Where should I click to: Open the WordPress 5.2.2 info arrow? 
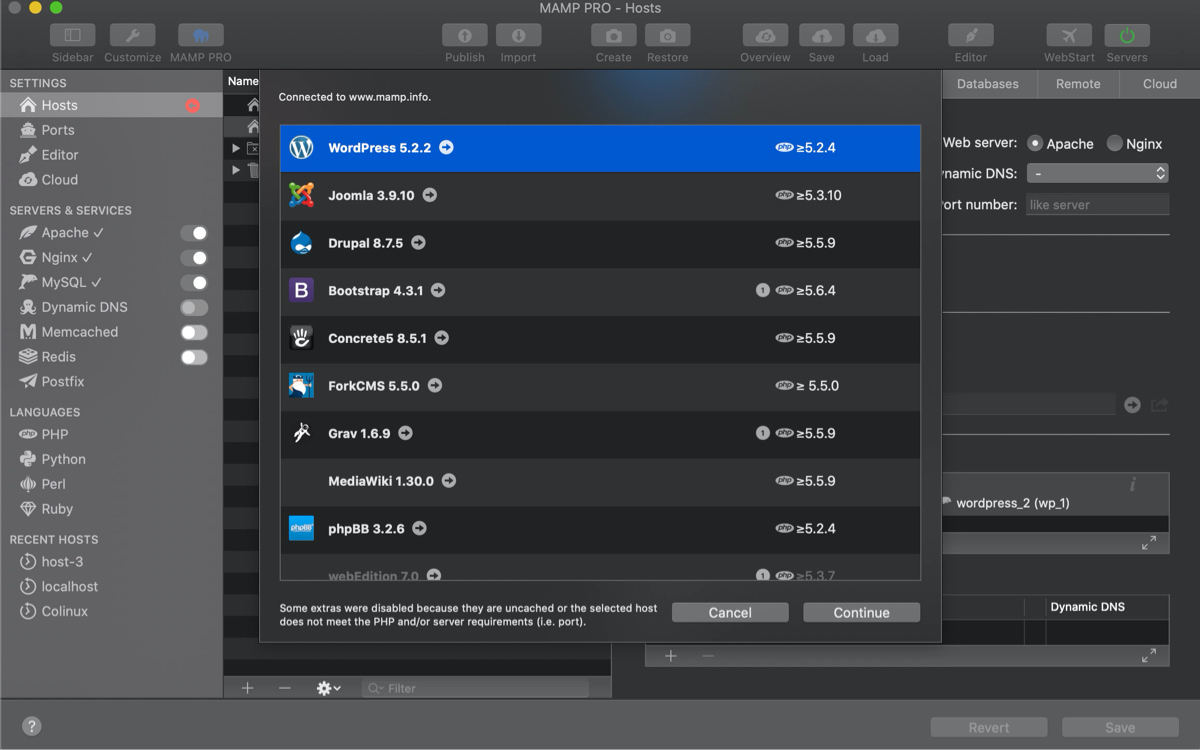pyautogui.click(x=446, y=147)
